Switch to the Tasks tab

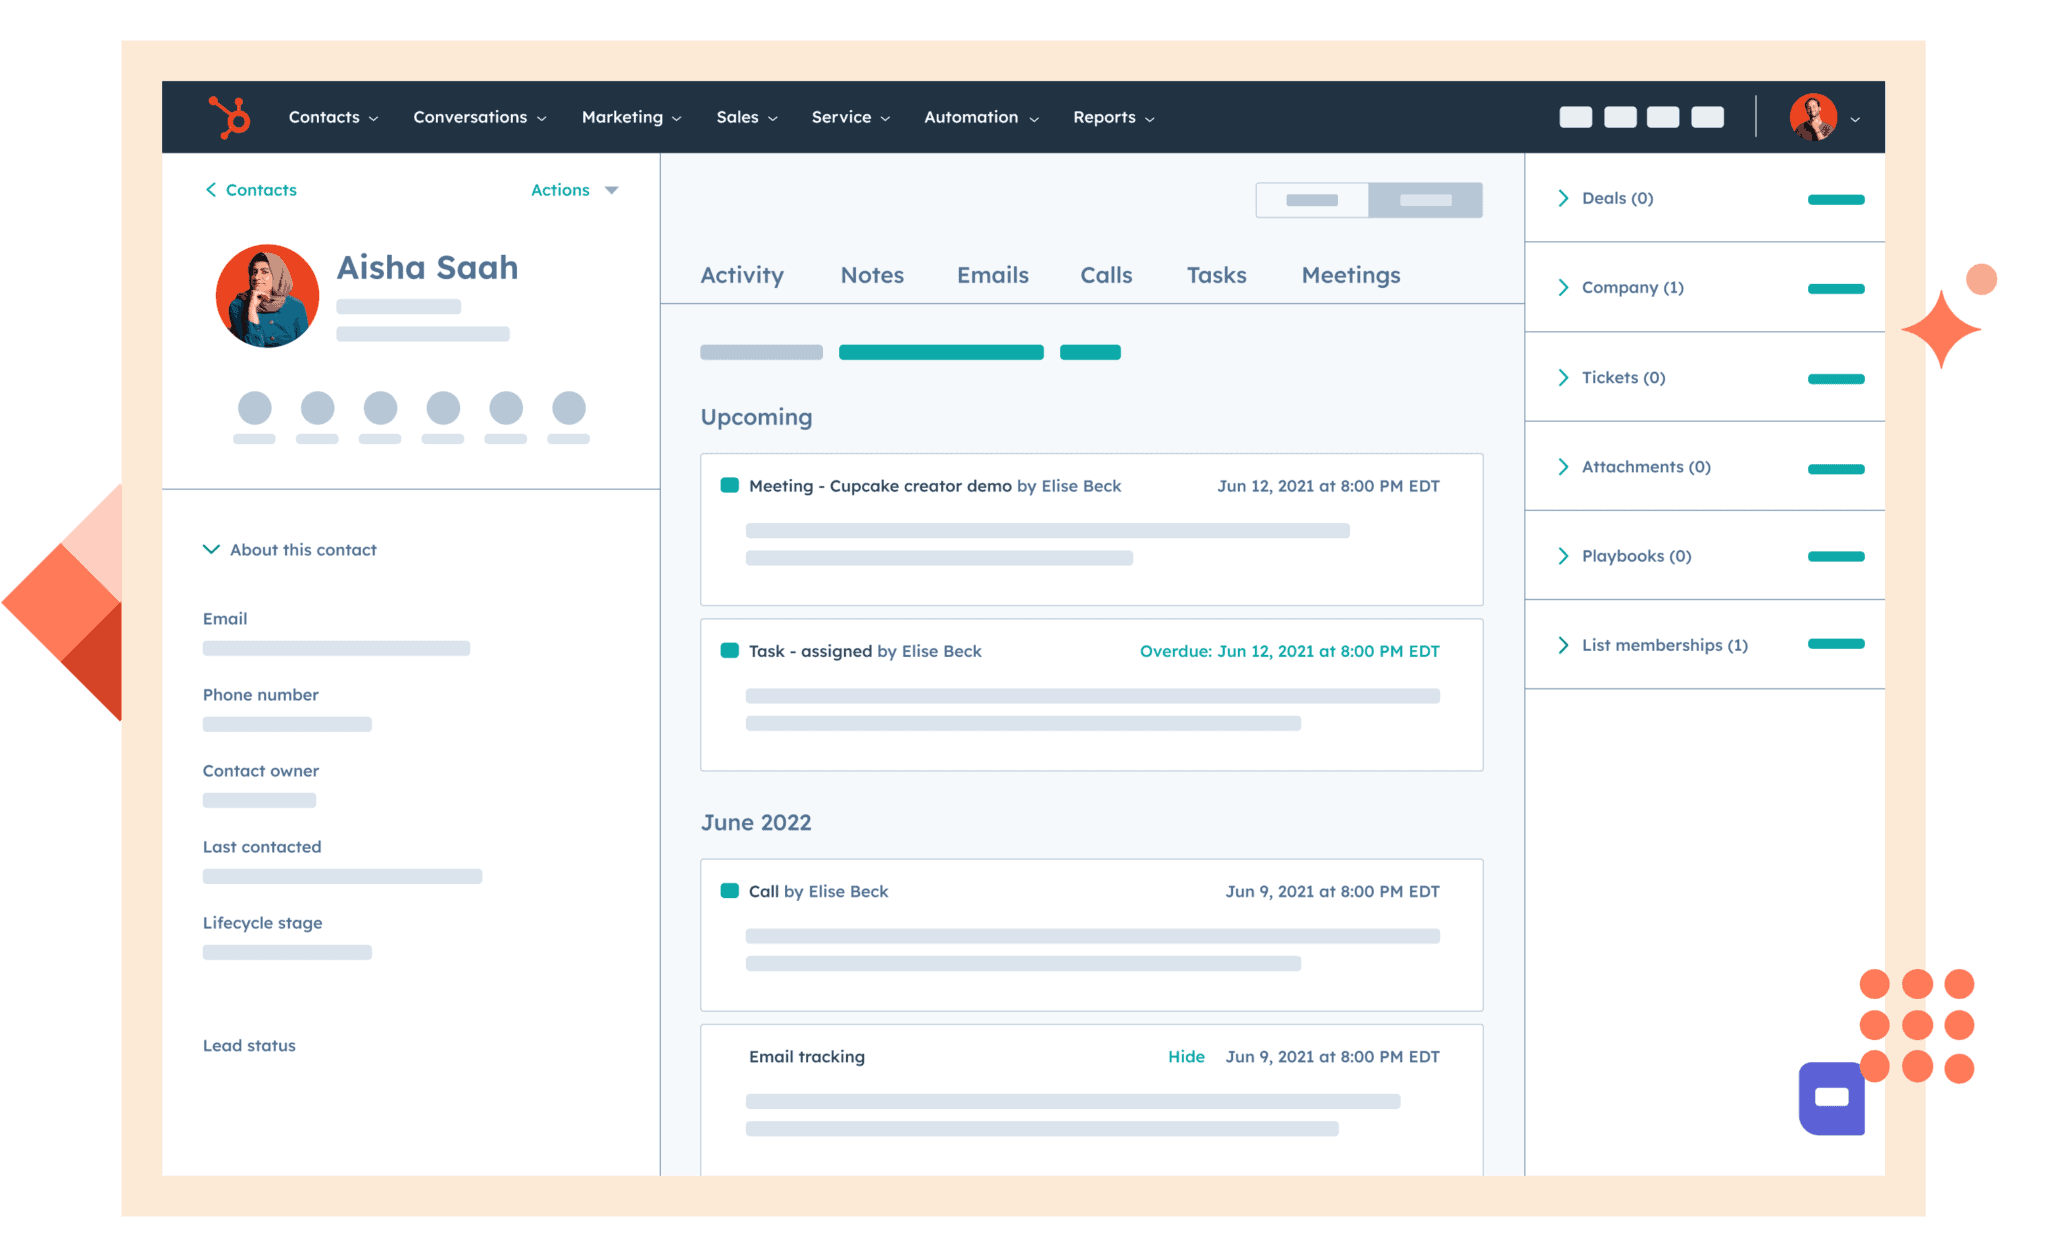pos(1216,275)
